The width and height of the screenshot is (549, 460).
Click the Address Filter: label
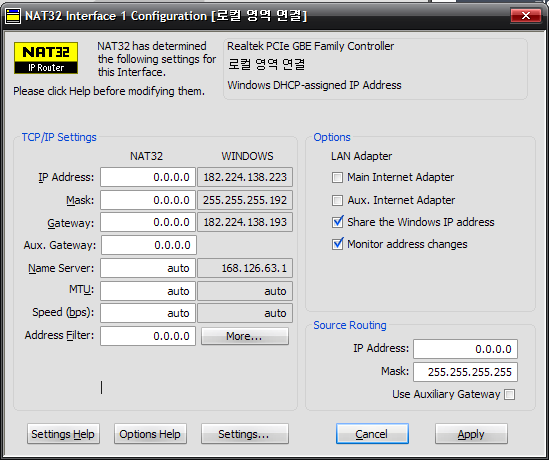[x=60, y=335]
